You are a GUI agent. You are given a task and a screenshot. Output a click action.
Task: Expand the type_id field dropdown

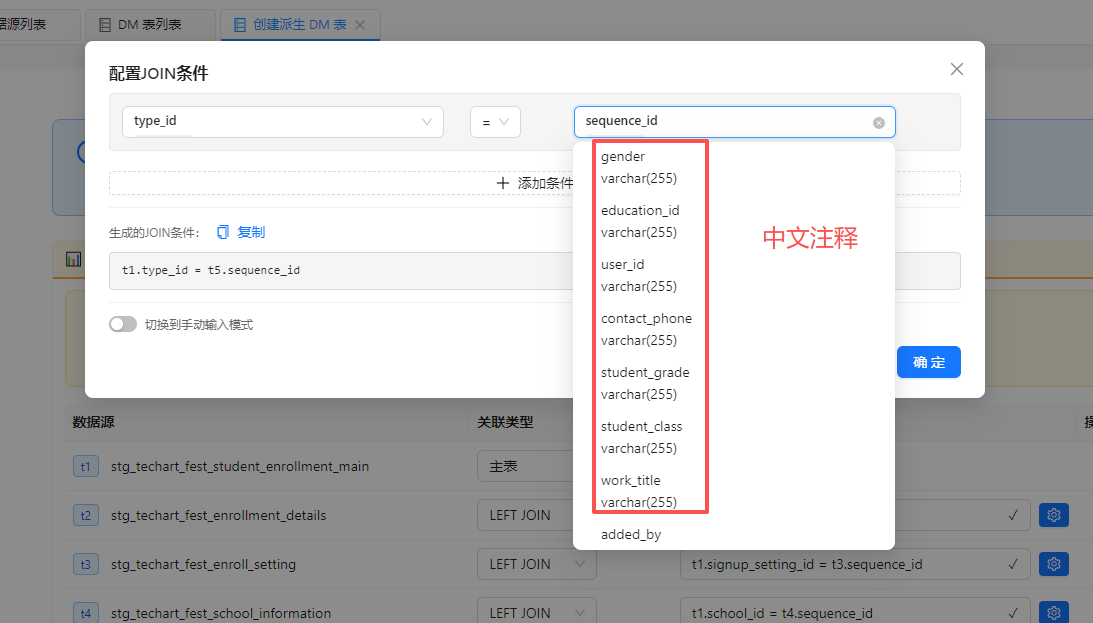(283, 121)
